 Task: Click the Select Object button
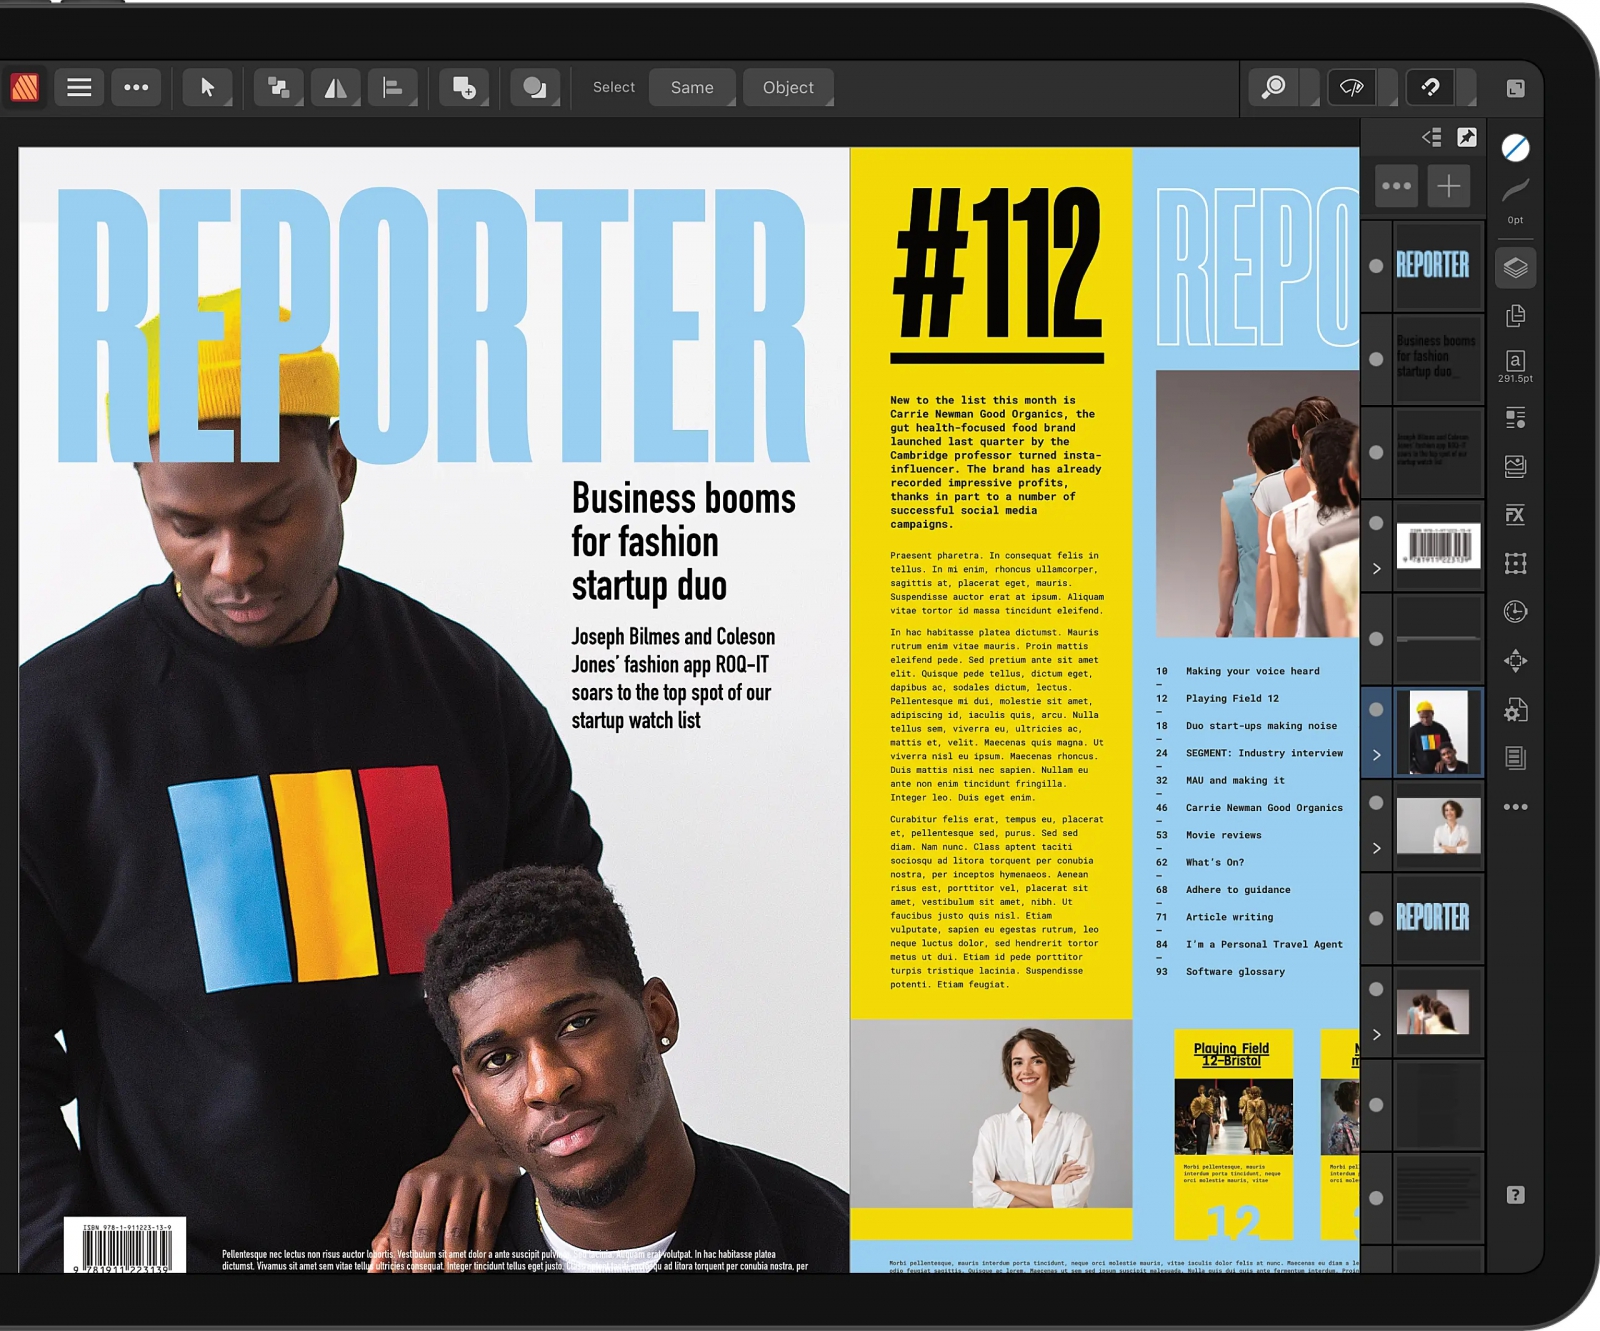788,88
